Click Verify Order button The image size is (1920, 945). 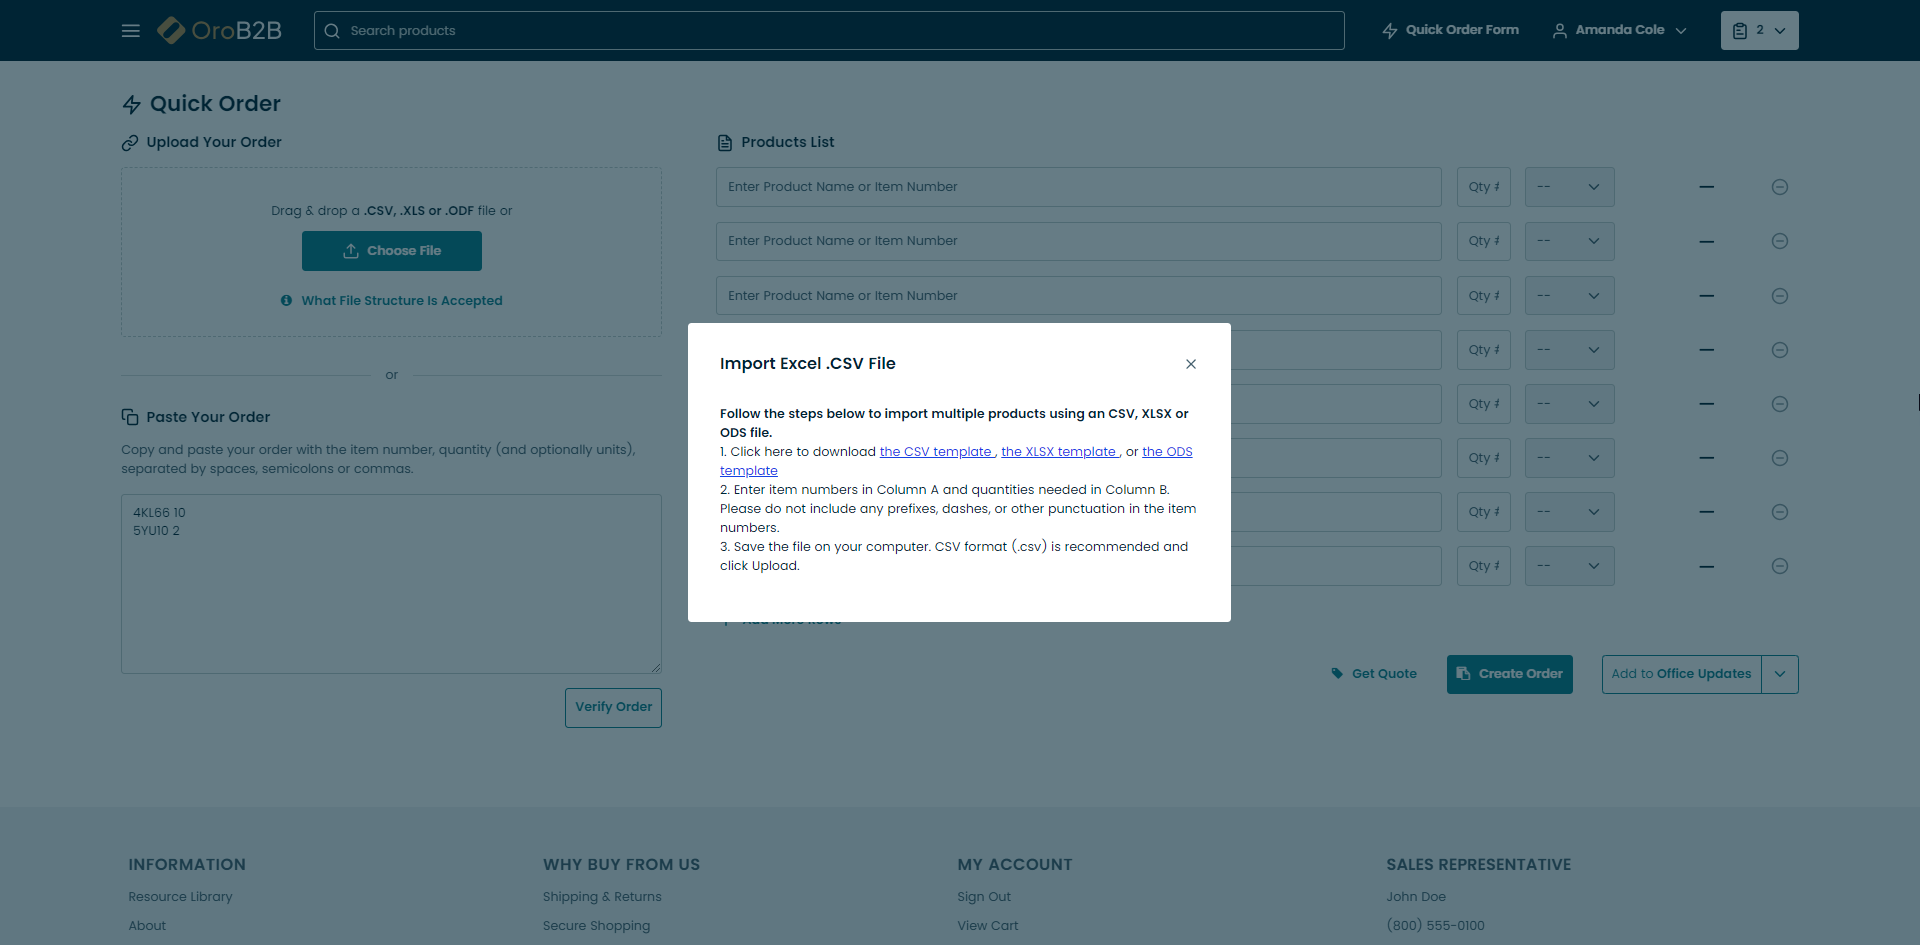point(613,707)
